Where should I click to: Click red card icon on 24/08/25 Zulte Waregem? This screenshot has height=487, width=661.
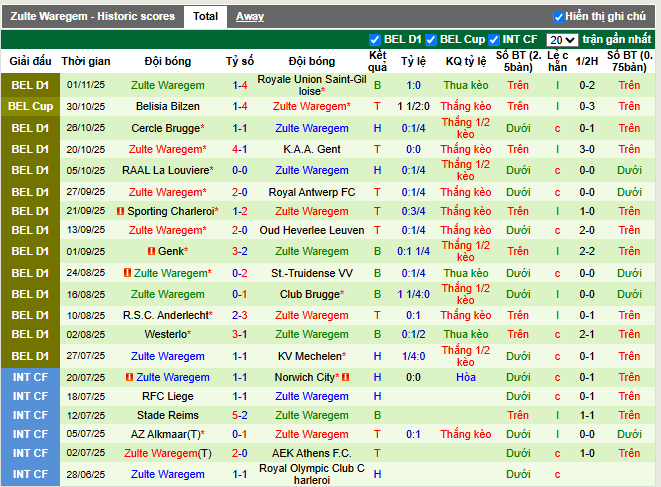click(127, 273)
